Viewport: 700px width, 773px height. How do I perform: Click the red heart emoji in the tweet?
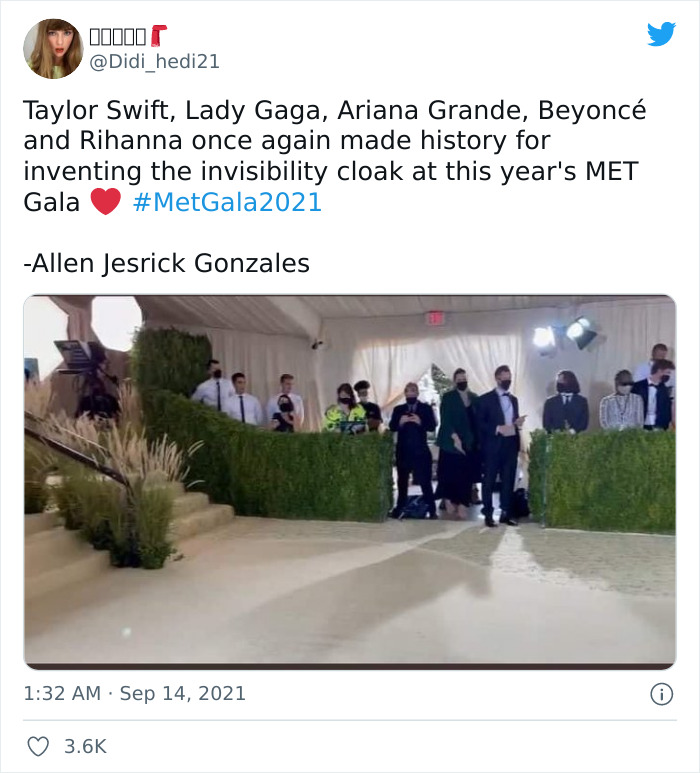(x=105, y=202)
